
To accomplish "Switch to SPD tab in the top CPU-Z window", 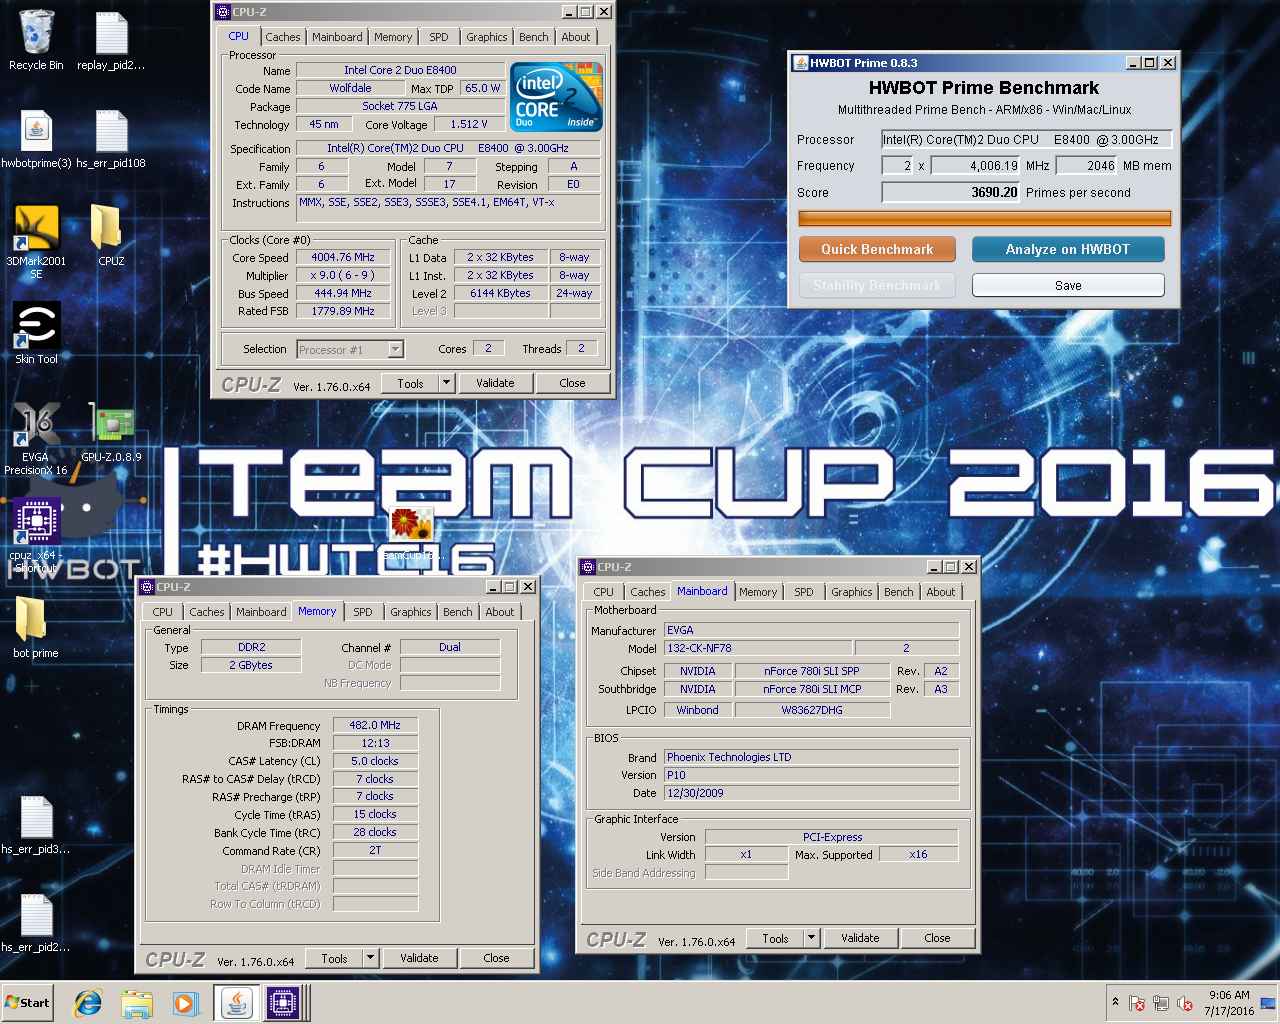I will (x=439, y=37).
